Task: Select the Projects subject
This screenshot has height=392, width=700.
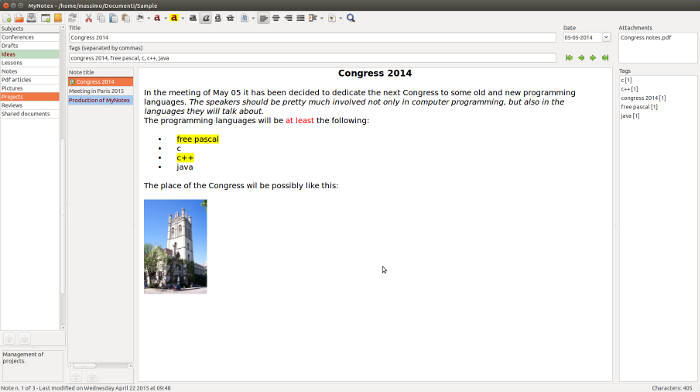Action: (x=30, y=96)
